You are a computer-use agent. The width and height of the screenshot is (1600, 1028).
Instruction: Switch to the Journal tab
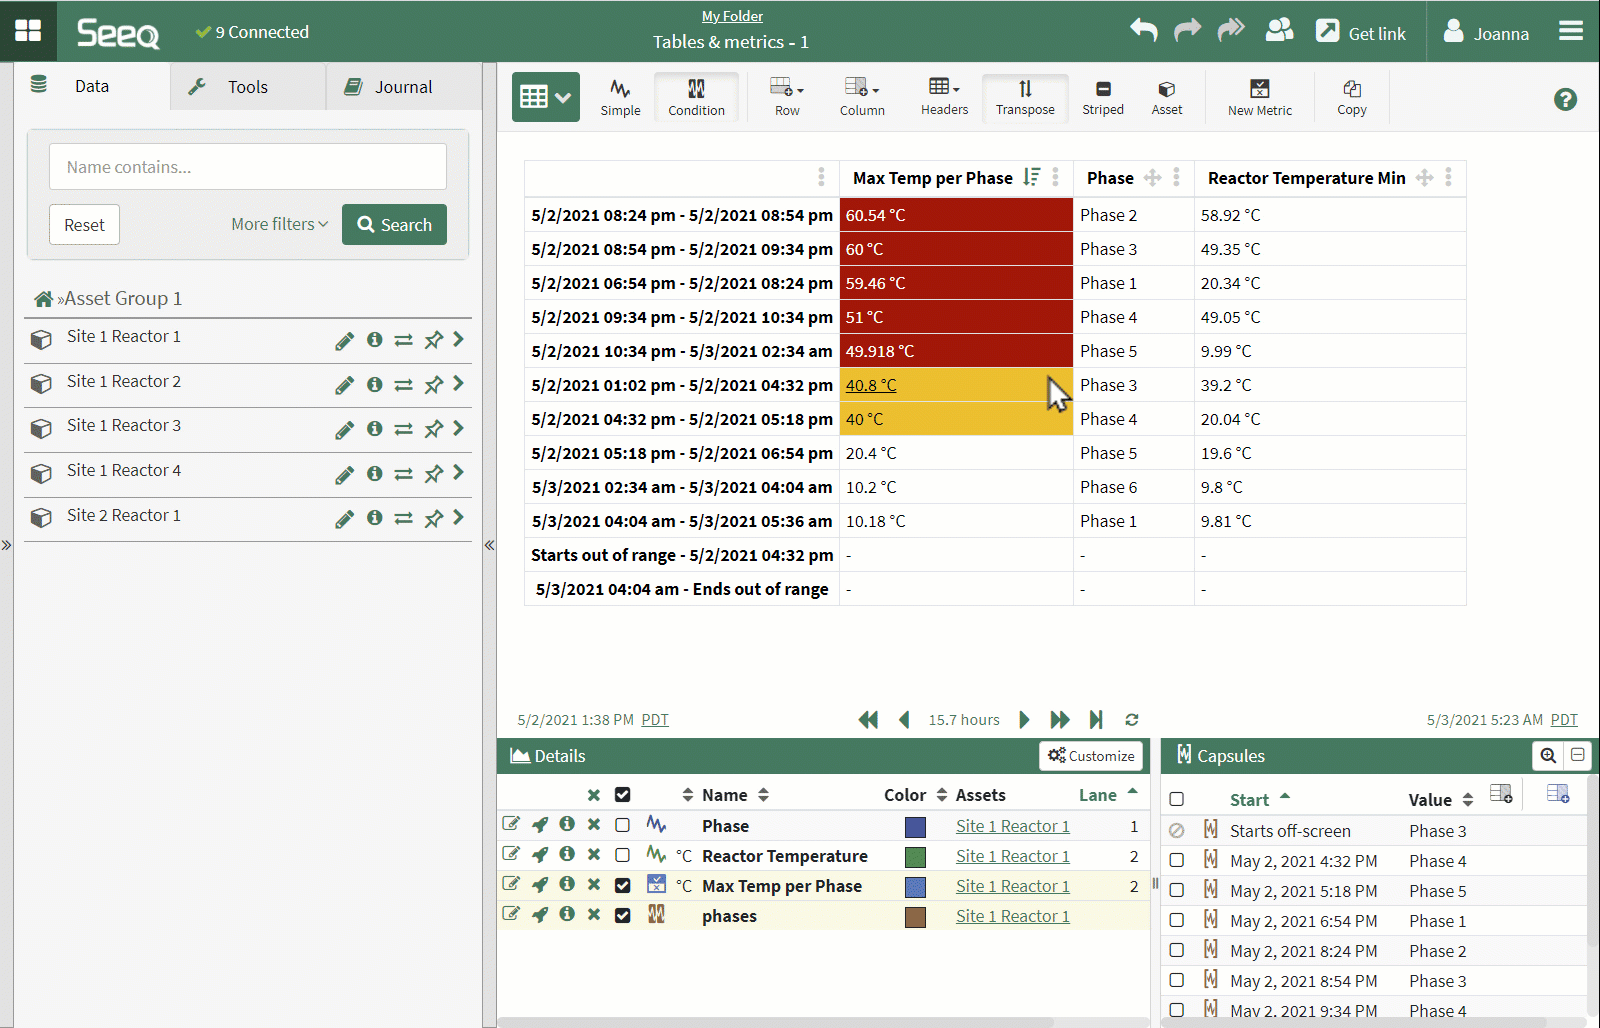[403, 87]
